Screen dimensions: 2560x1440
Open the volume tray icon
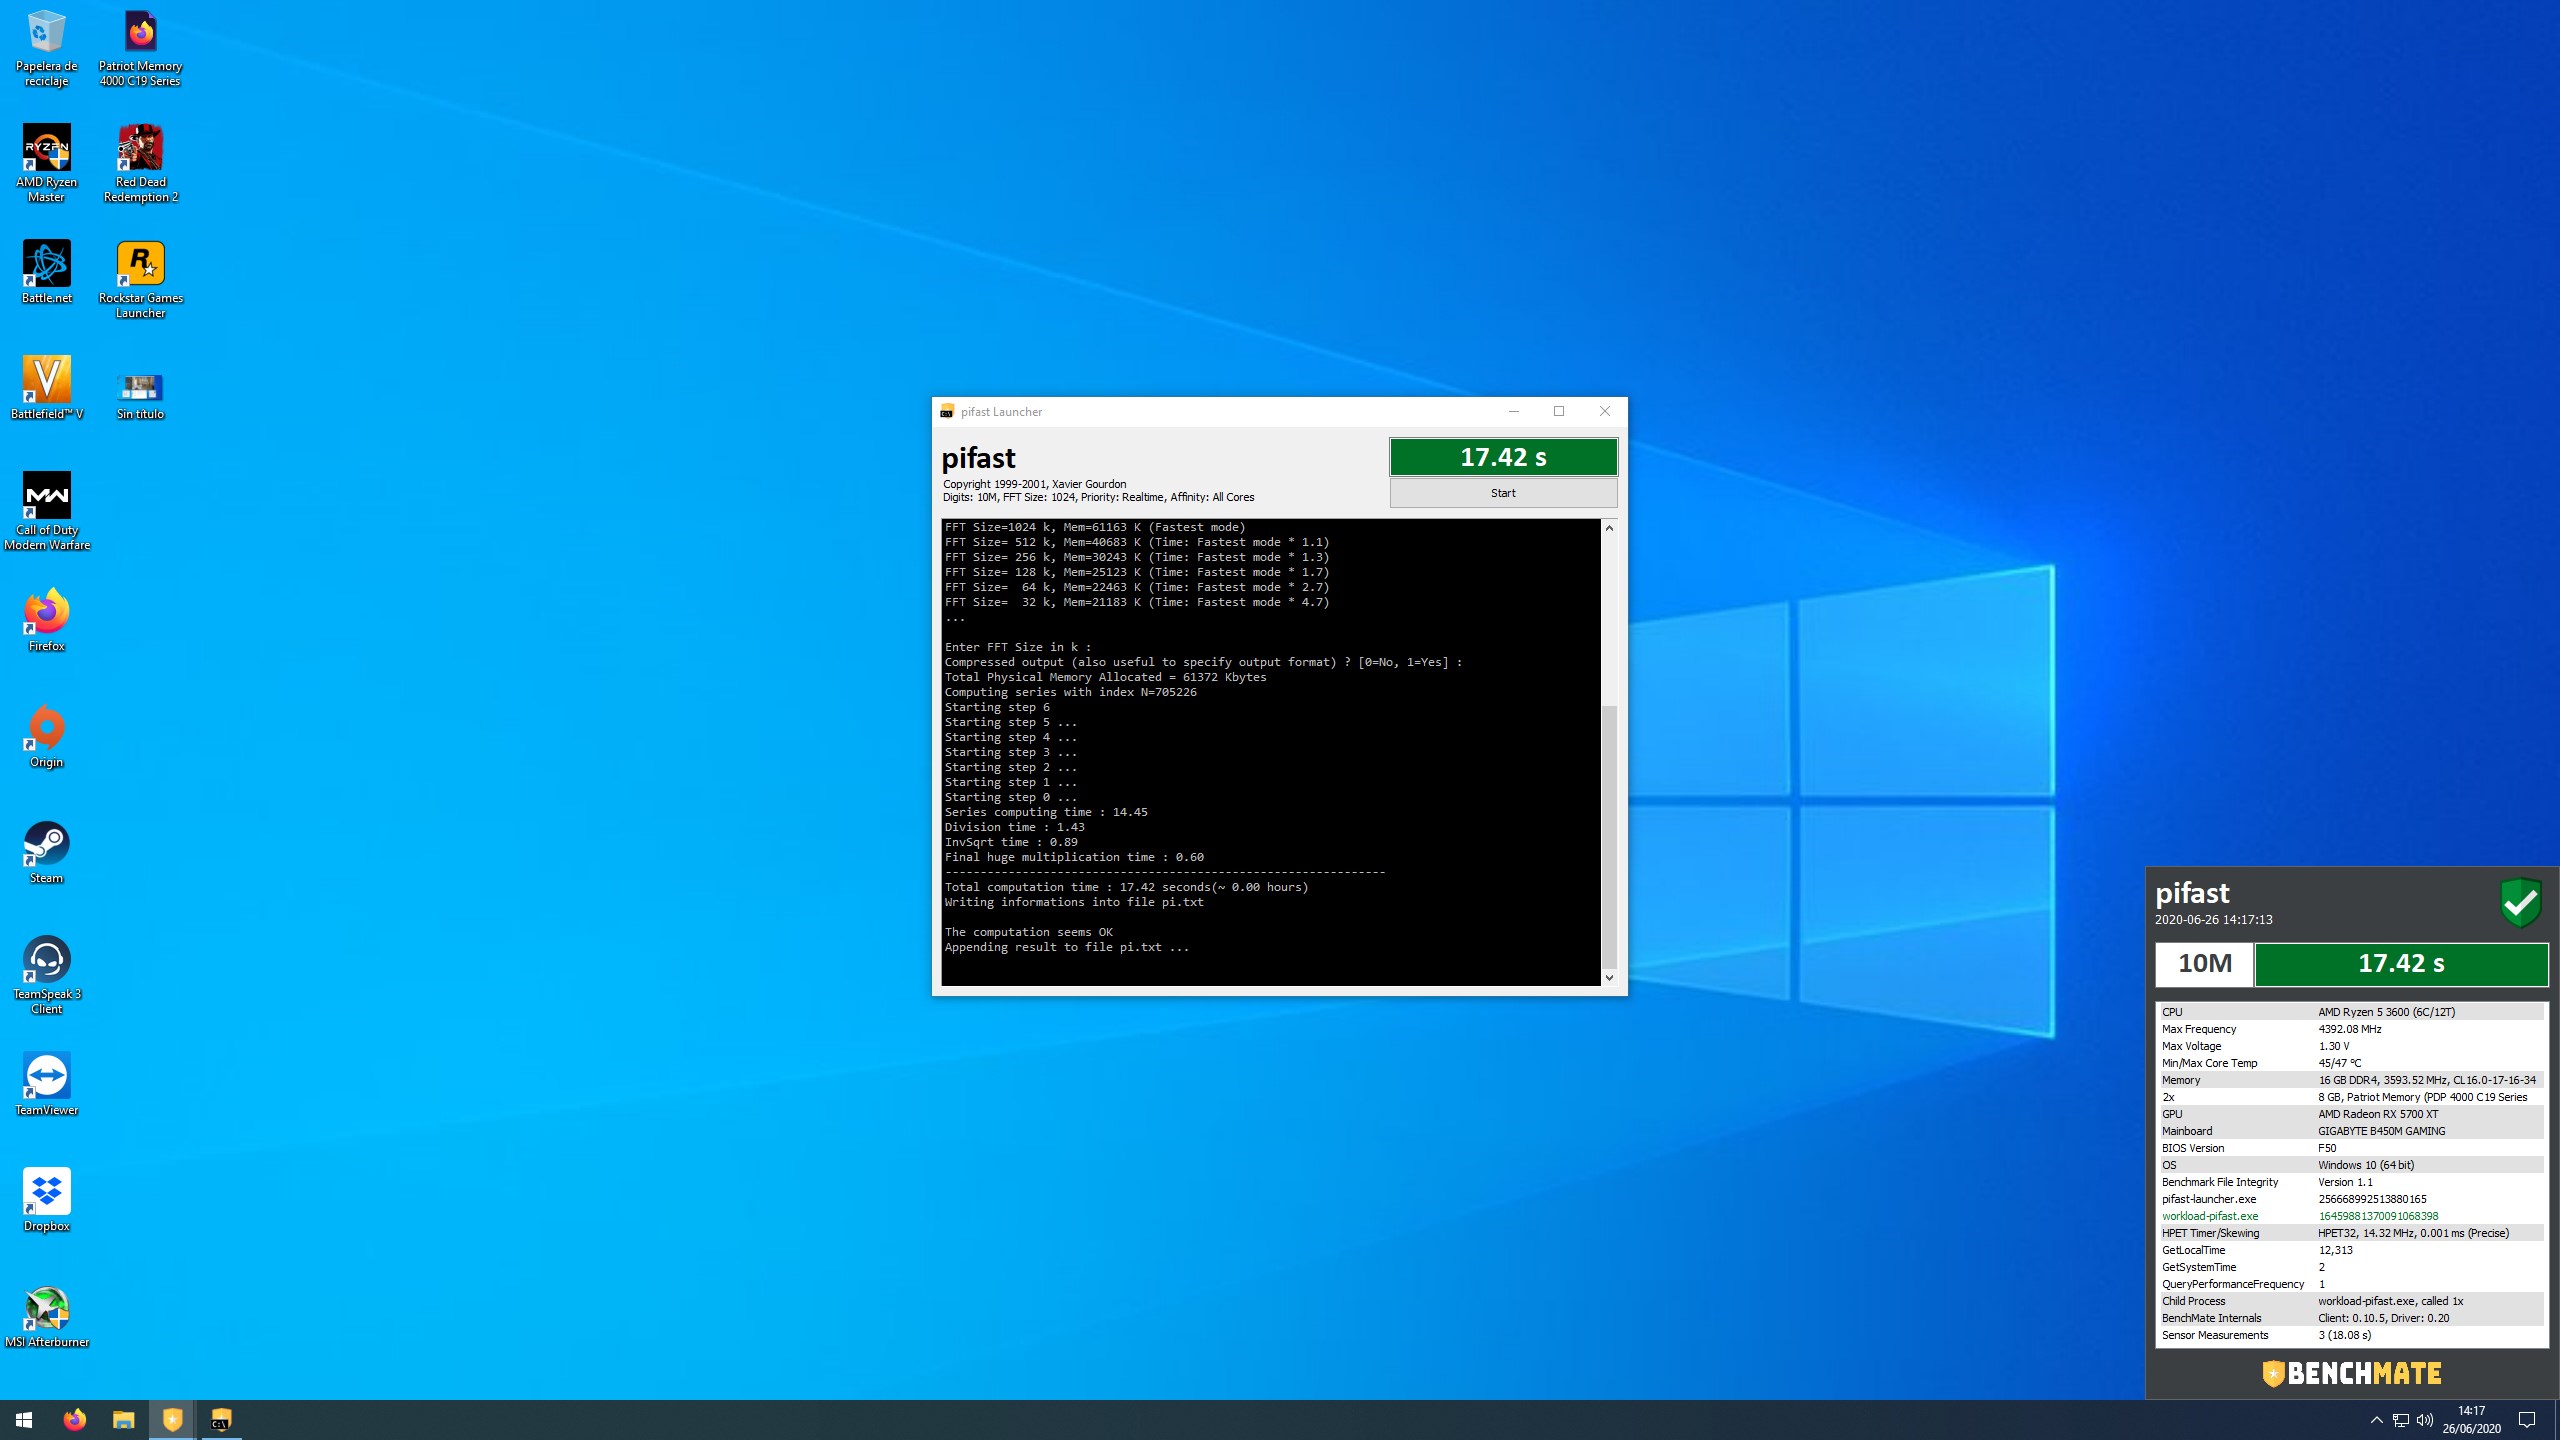click(2425, 1420)
